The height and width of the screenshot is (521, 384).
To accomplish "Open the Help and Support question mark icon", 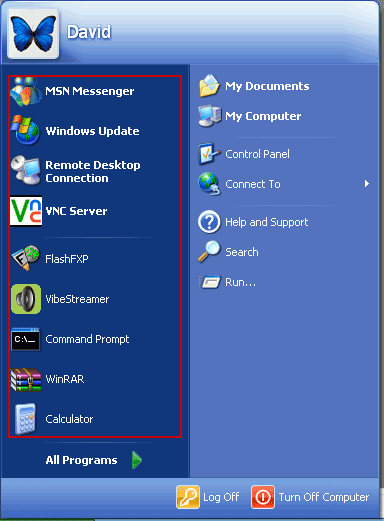I will [x=209, y=222].
